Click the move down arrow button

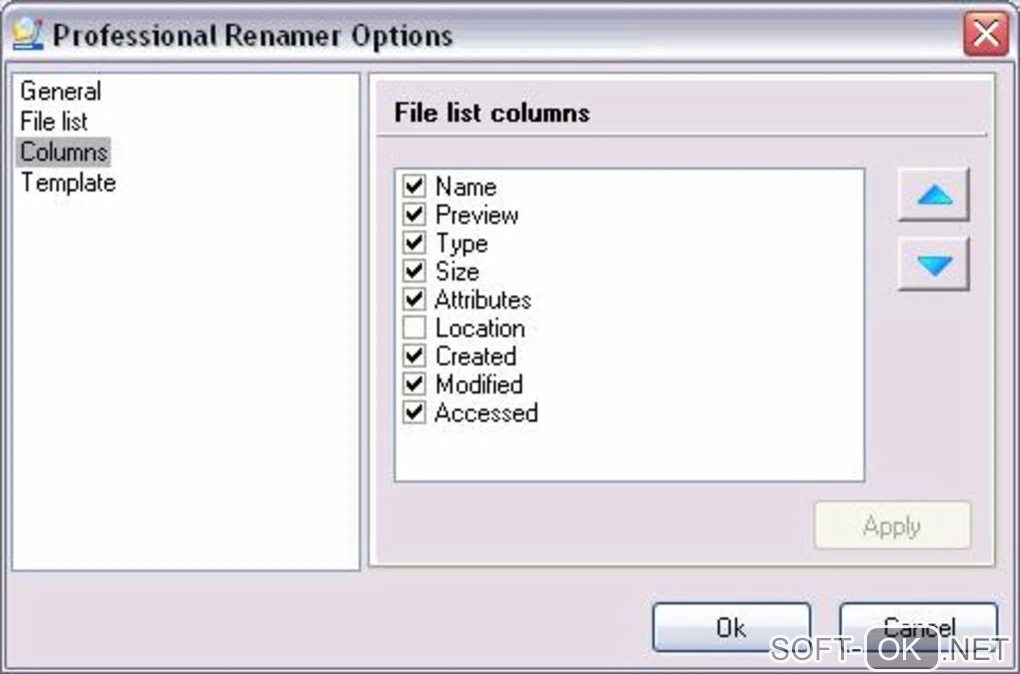[x=933, y=265]
